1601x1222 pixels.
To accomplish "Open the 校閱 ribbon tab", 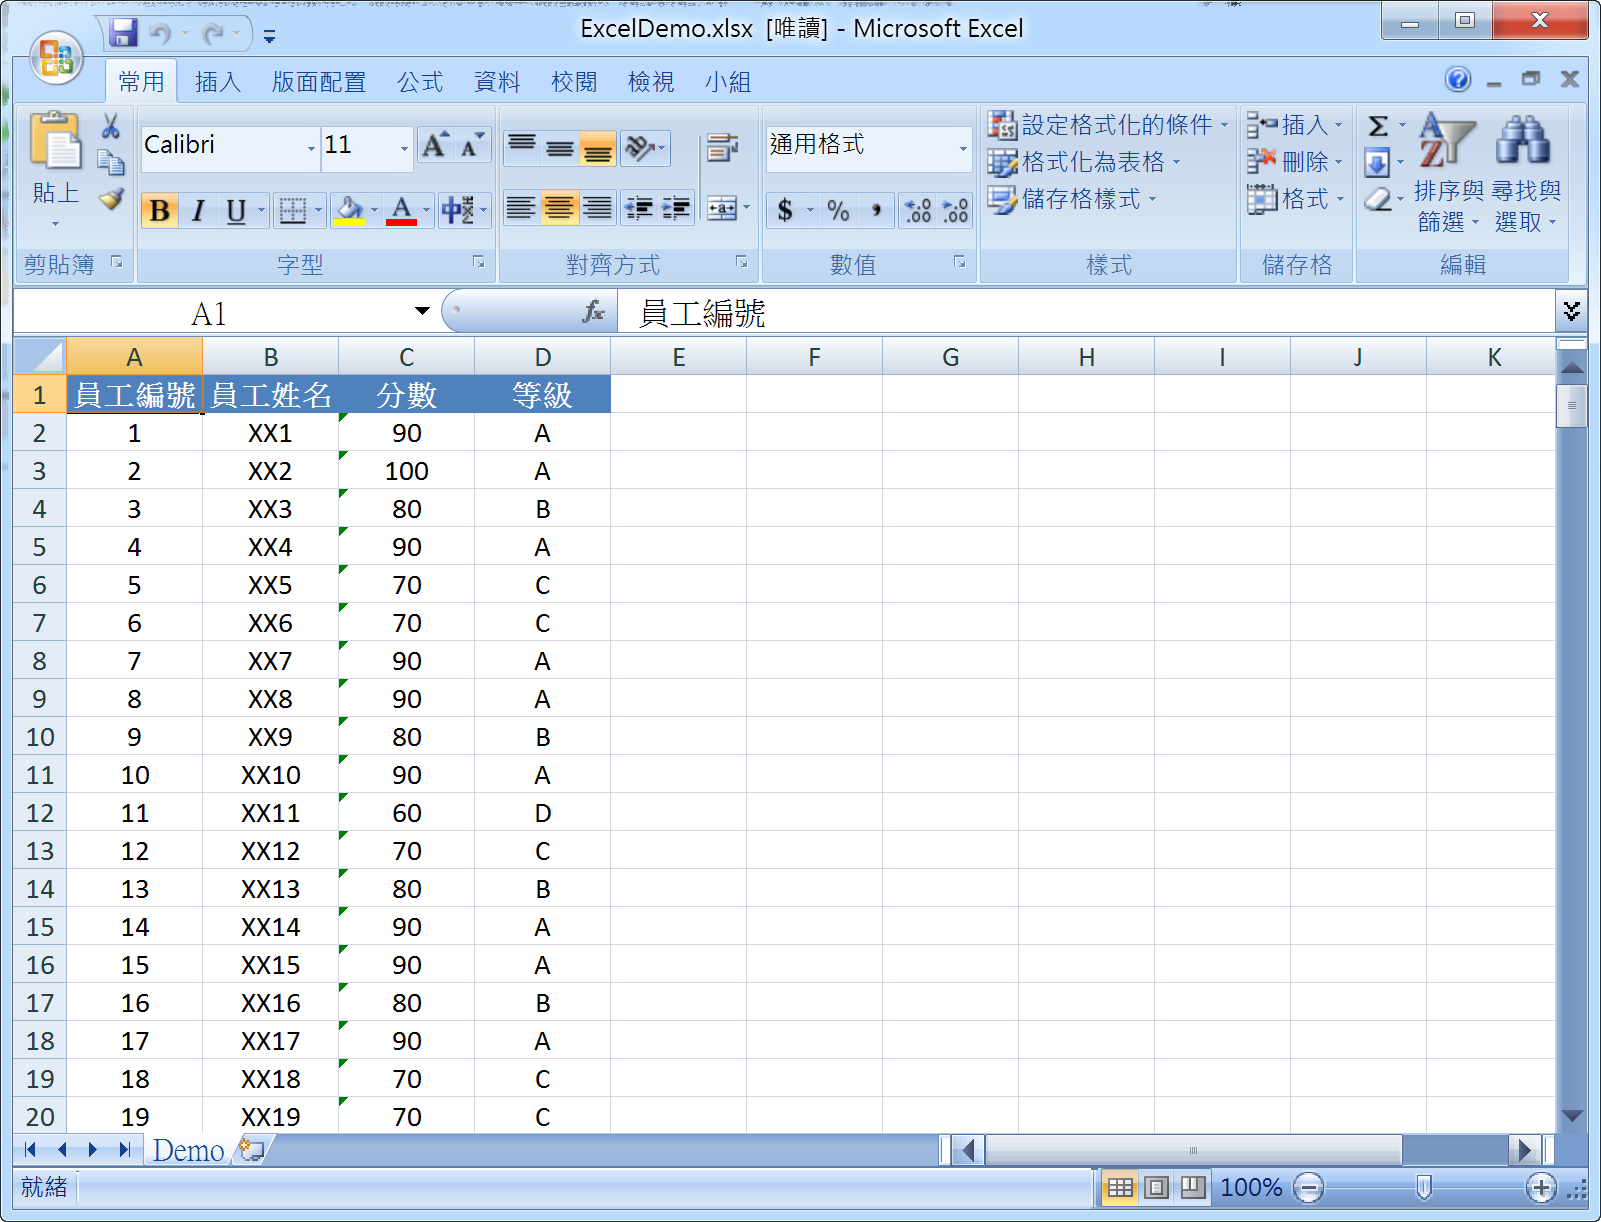I will (x=574, y=82).
